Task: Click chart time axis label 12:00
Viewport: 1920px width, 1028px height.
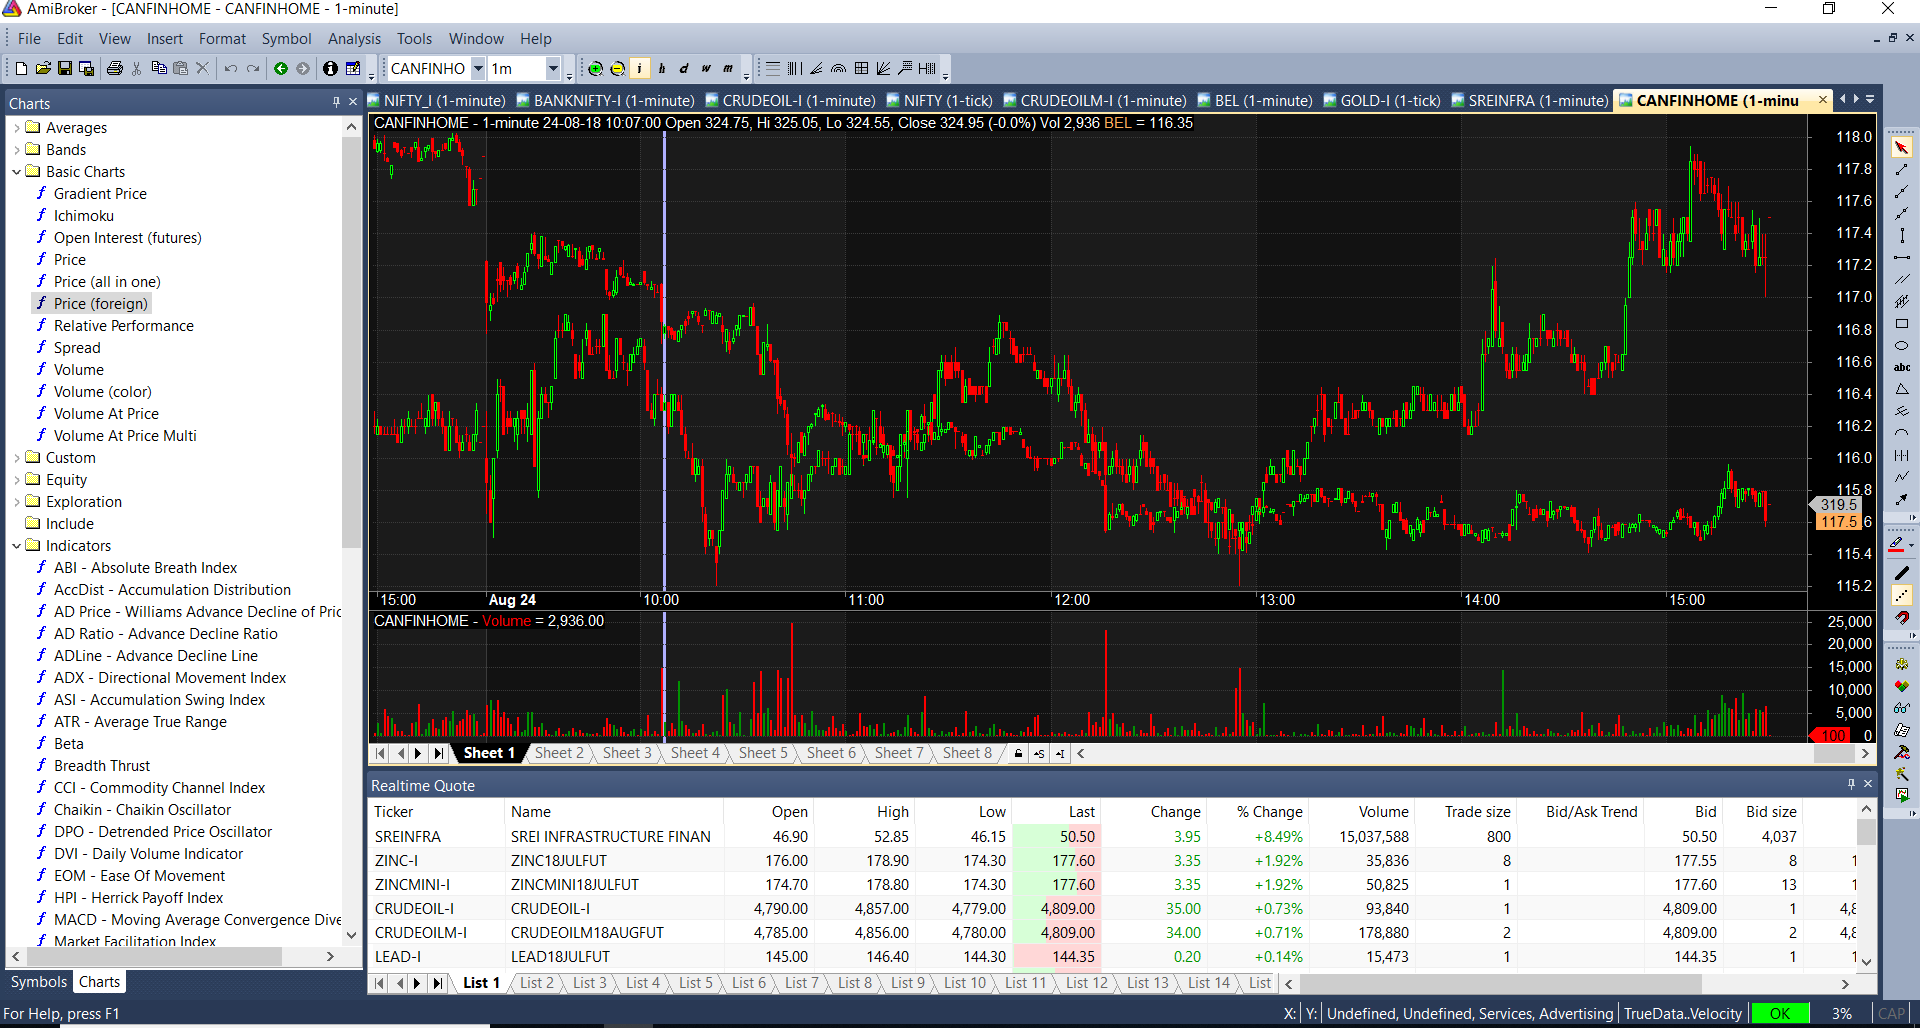Action: click(1071, 600)
